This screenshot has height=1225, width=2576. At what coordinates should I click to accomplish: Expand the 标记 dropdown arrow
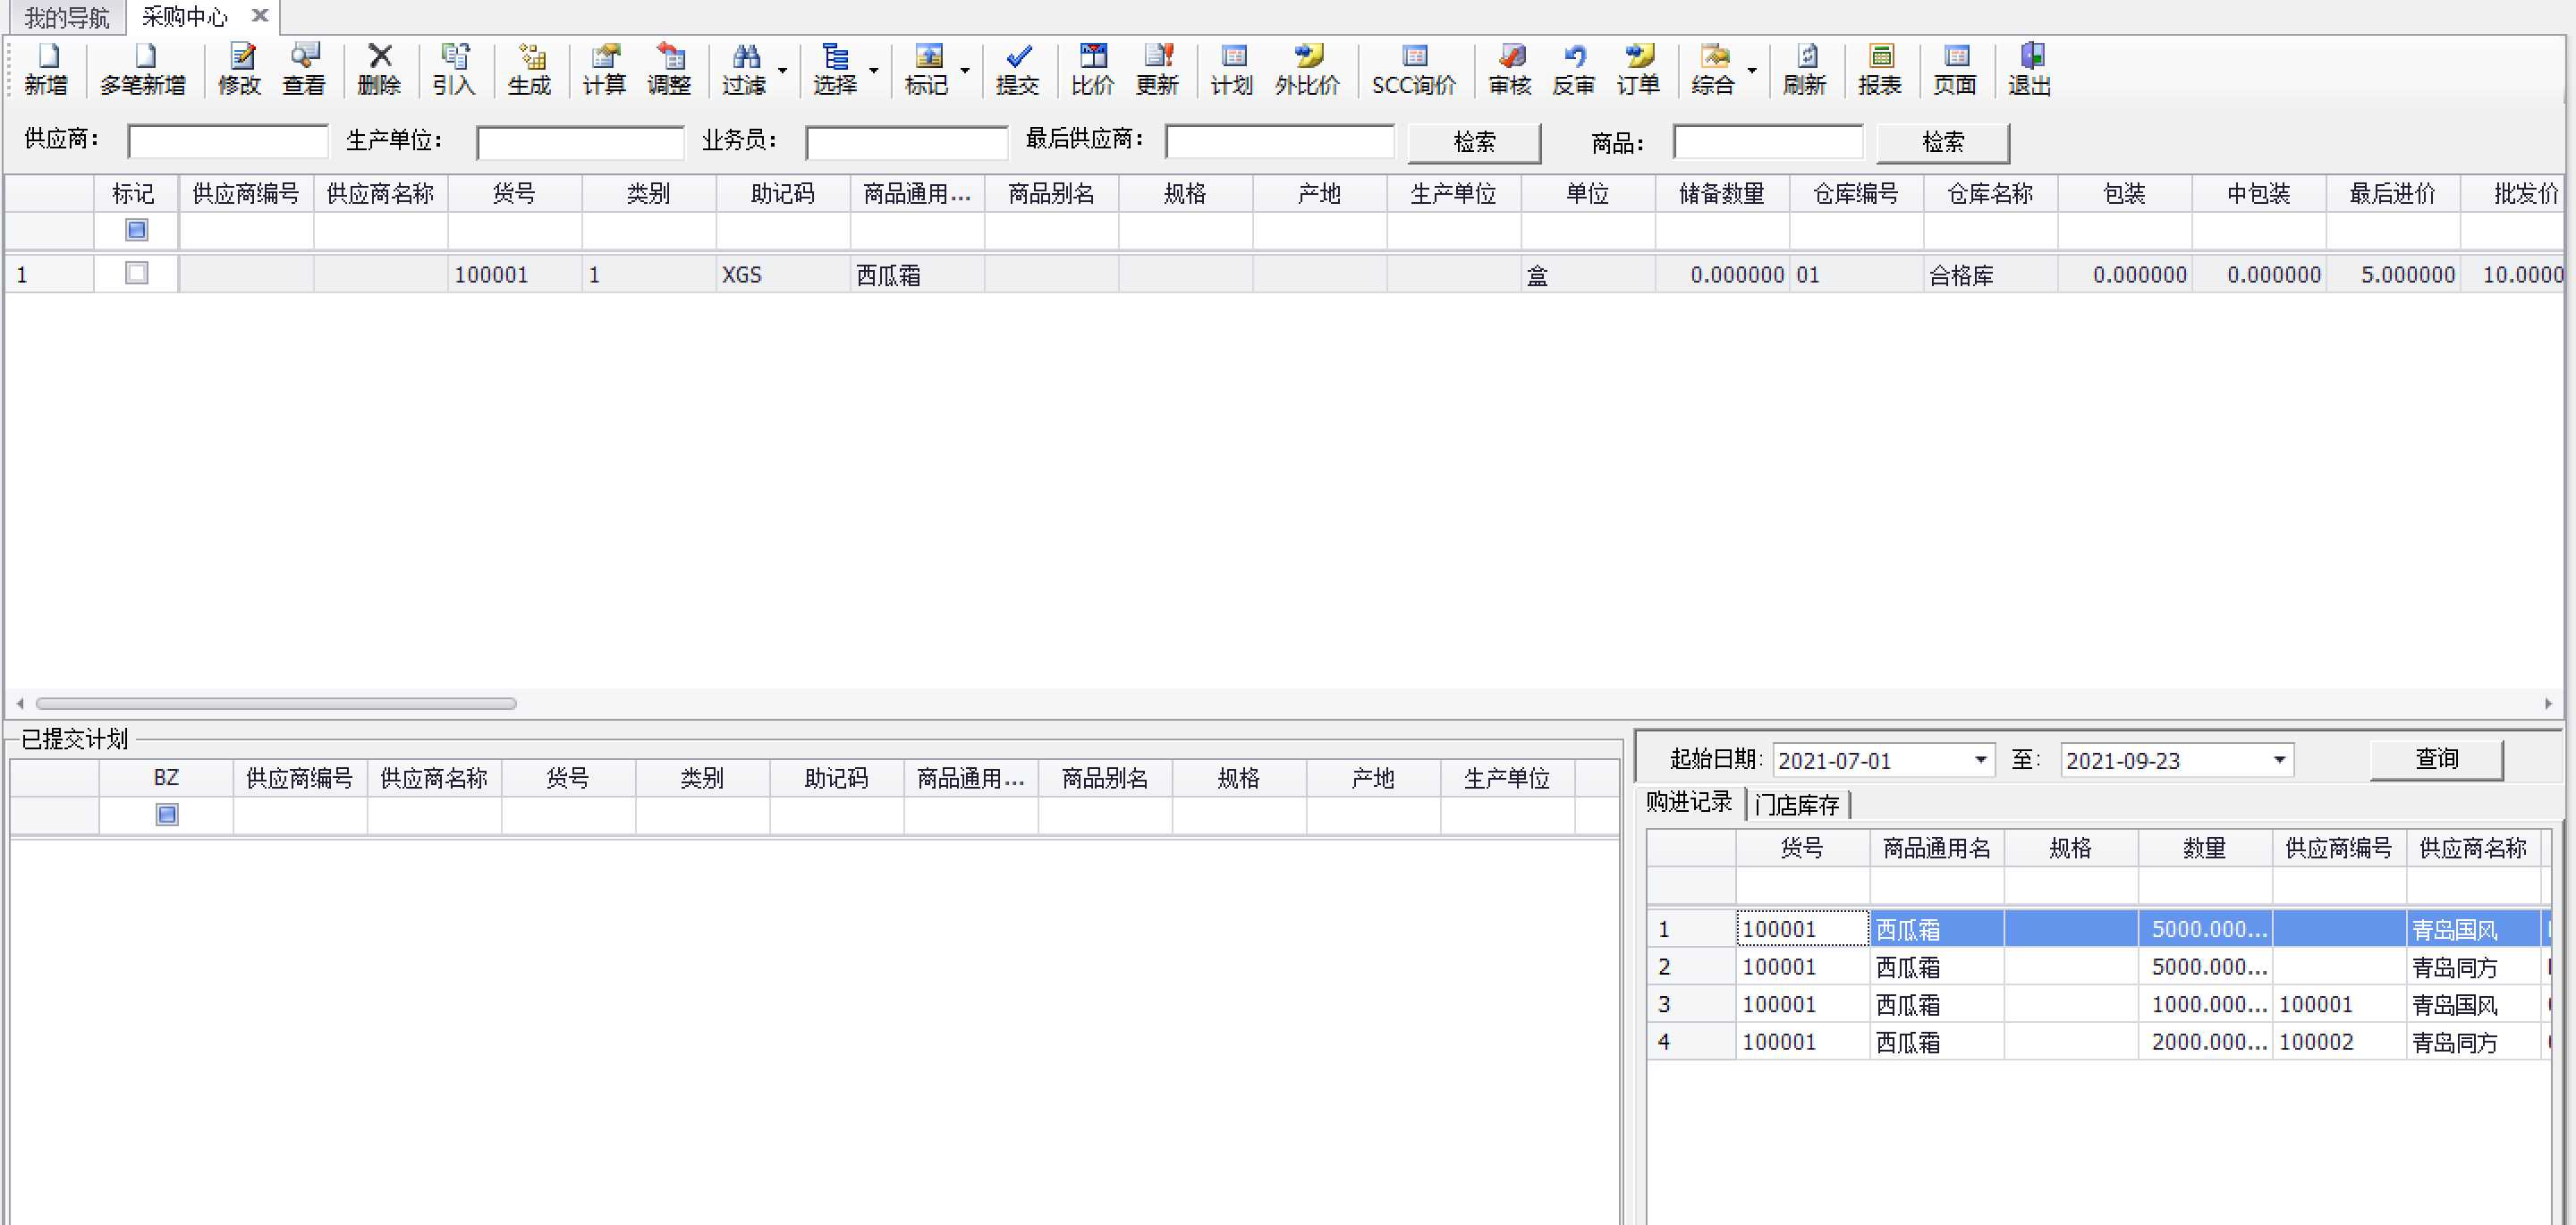[x=965, y=70]
